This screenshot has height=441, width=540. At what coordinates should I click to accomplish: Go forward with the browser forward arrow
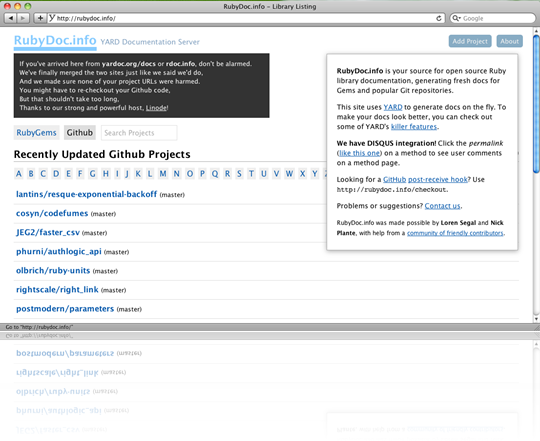click(23, 18)
